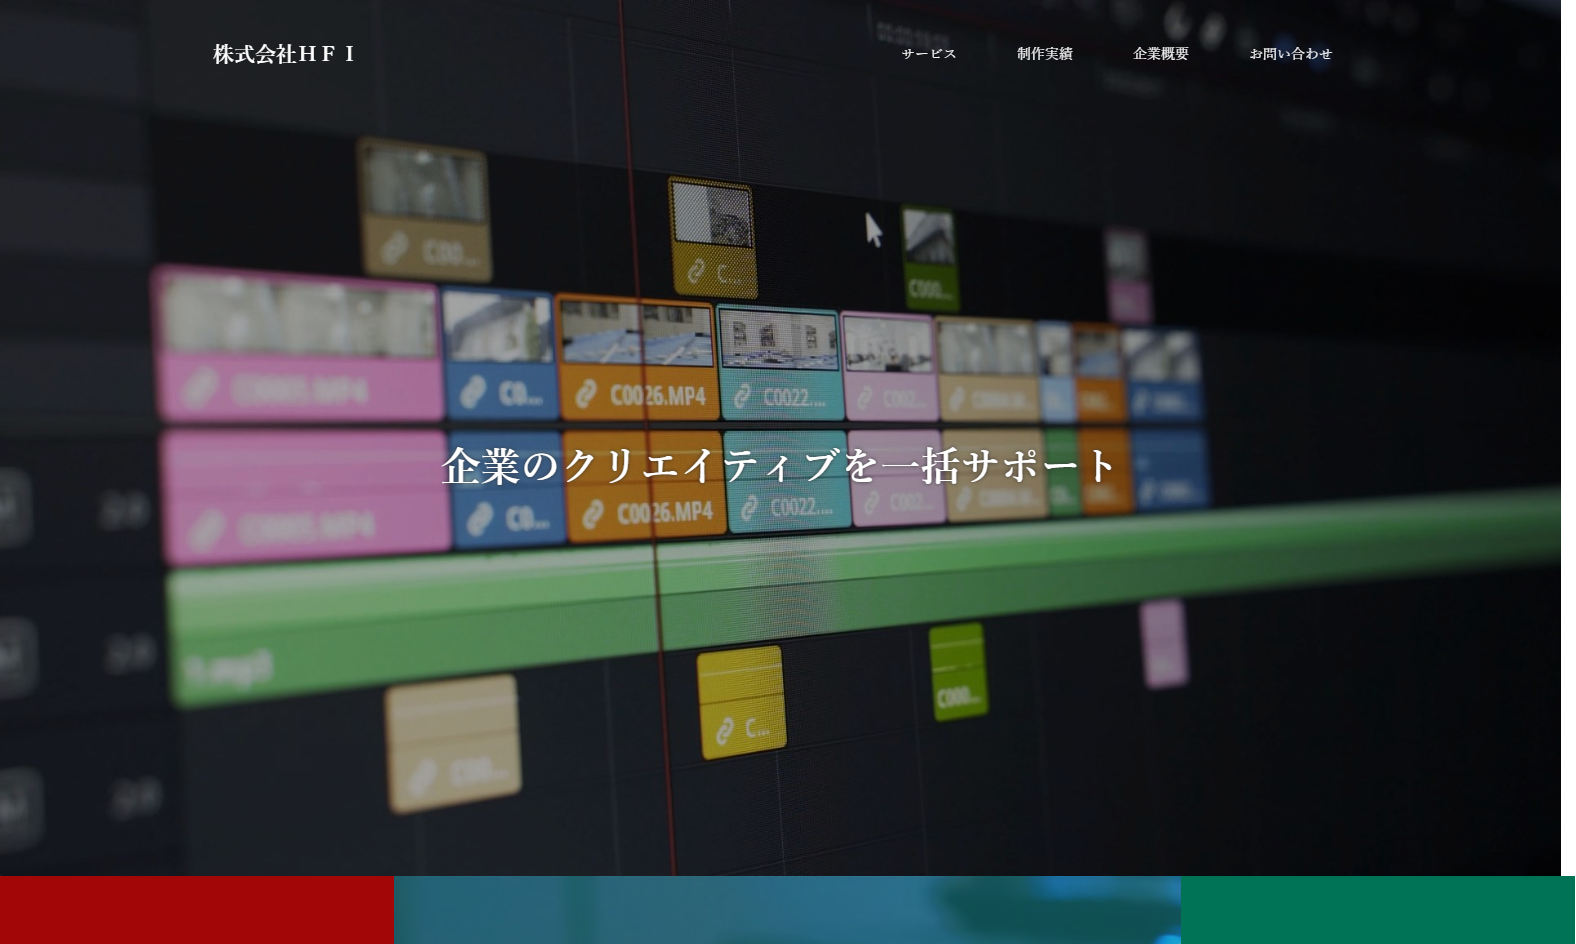Open the 企業概要 navigation link
This screenshot has height=944, width=1576.
pyautogui.click(x=1160, y=54)
